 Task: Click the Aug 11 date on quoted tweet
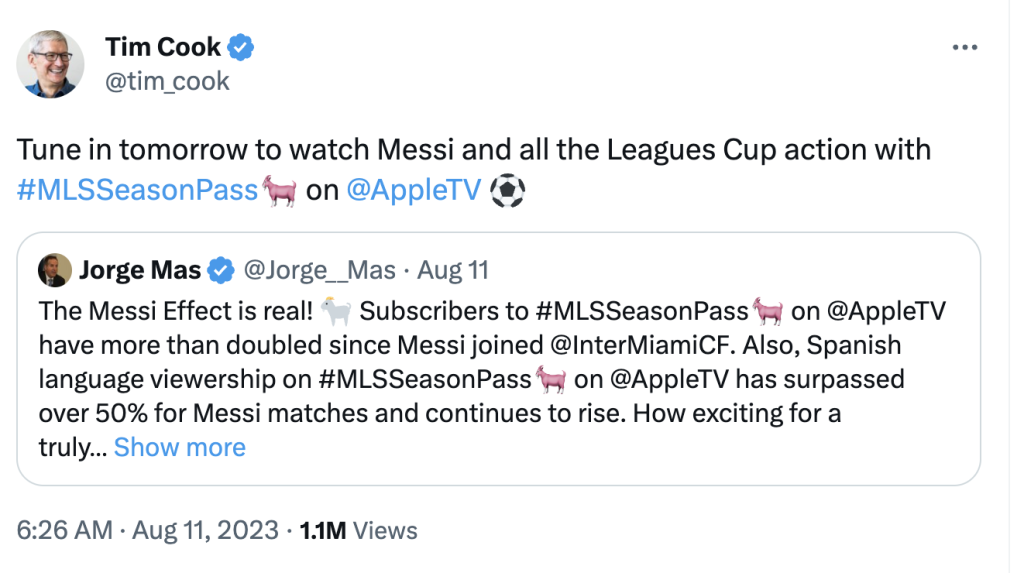452,270
